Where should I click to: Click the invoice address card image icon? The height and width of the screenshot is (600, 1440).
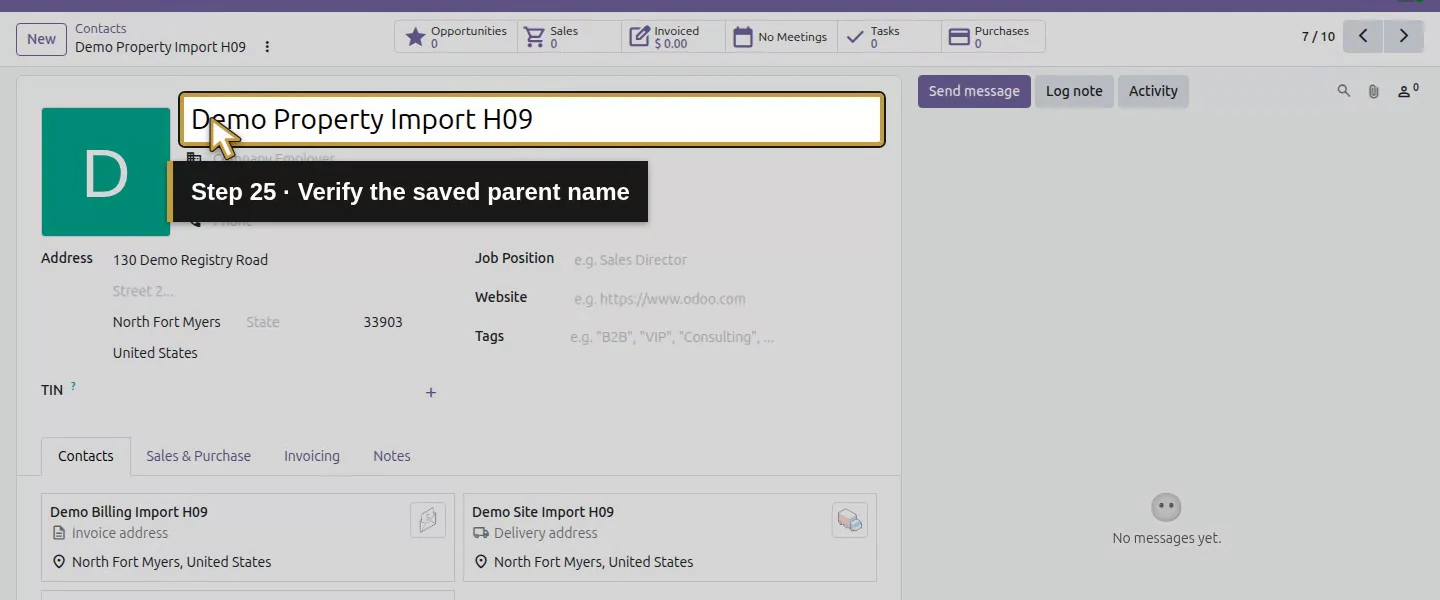[428, 520]
